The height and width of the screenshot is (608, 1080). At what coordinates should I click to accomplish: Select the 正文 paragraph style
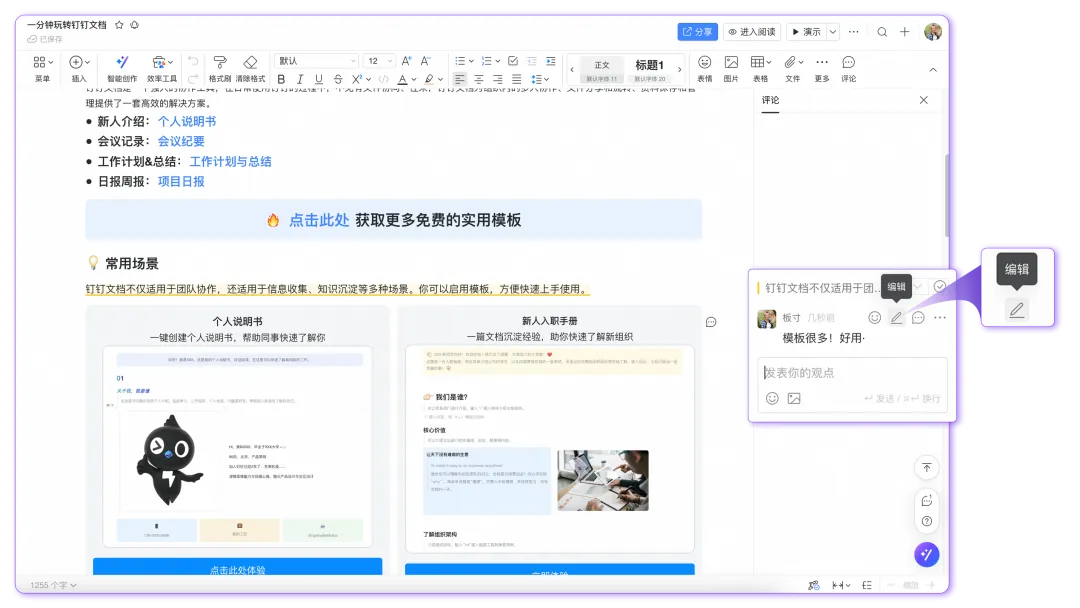[x=601, y=70]
